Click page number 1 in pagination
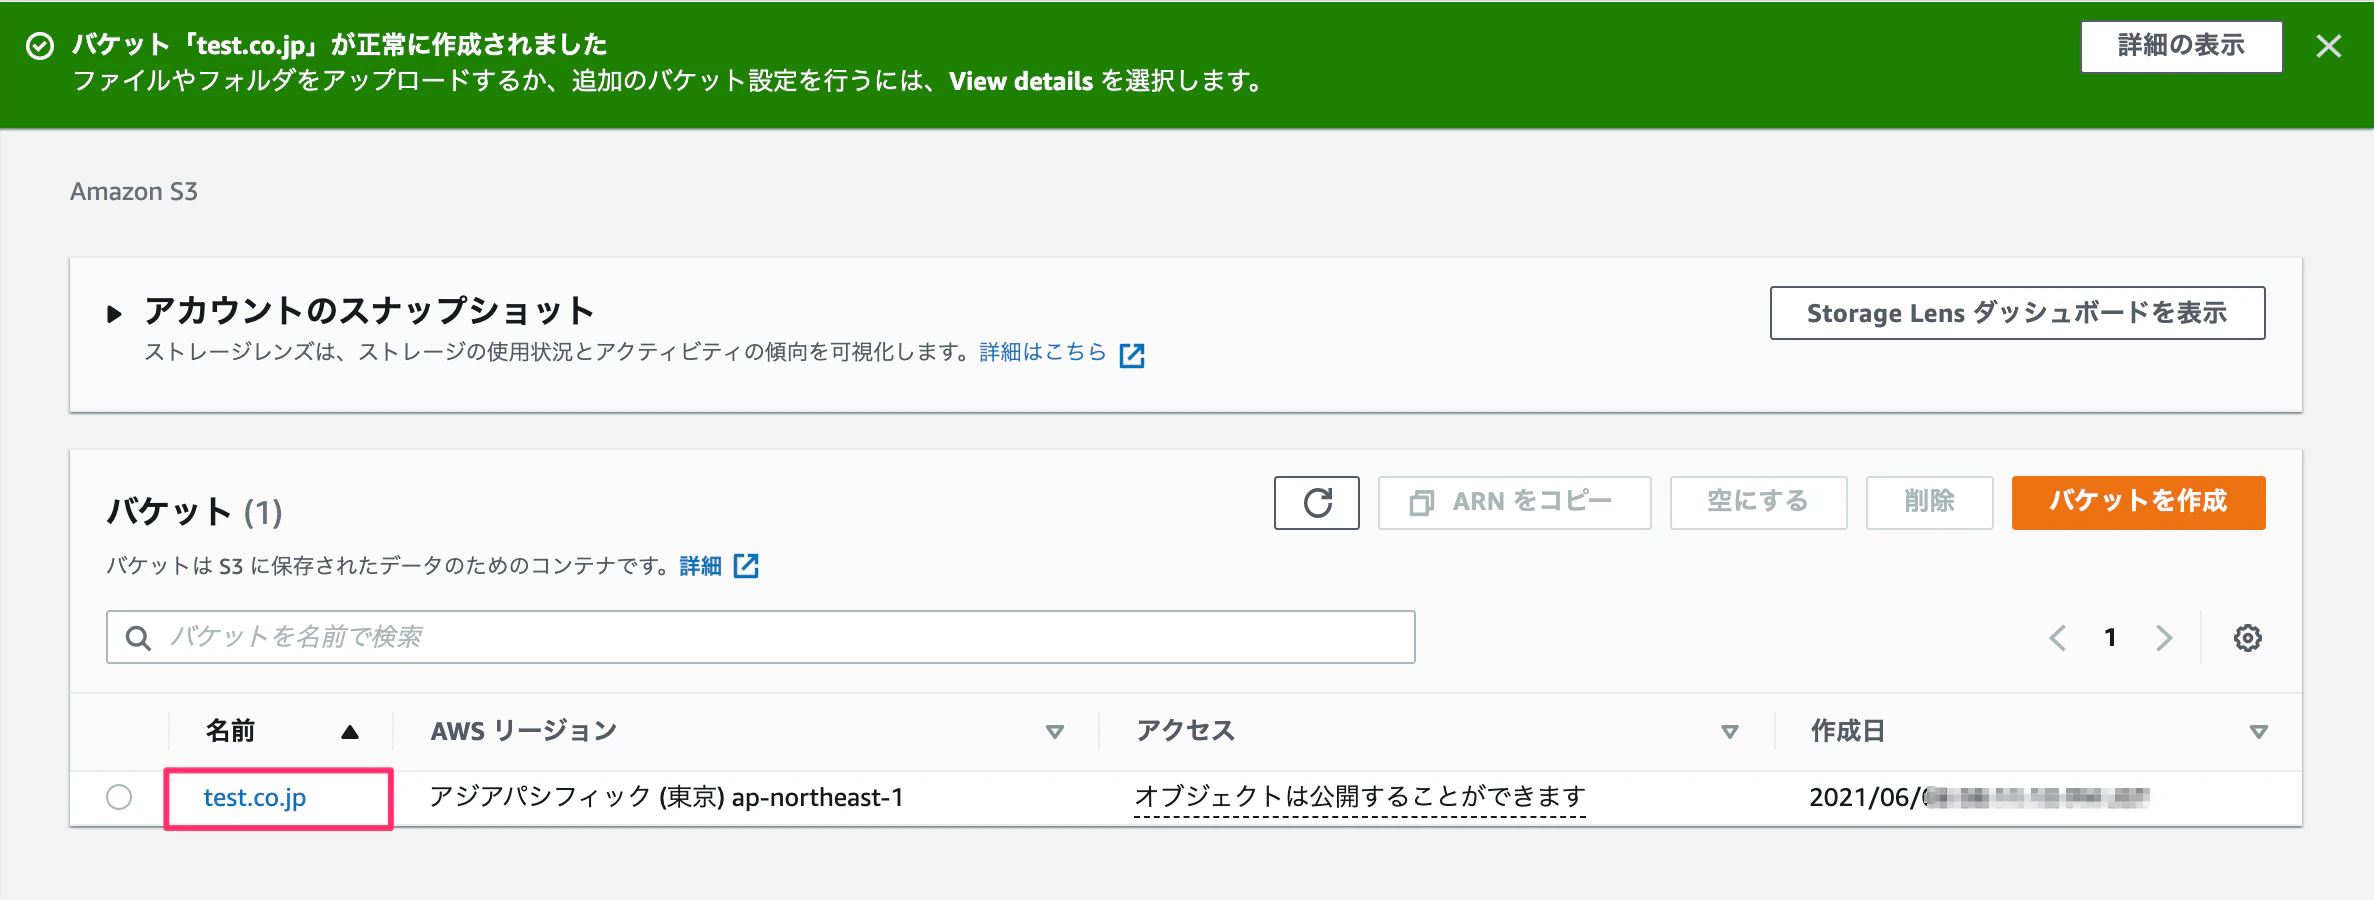This screenshot has height=900, width=2374. [2110, 638]
